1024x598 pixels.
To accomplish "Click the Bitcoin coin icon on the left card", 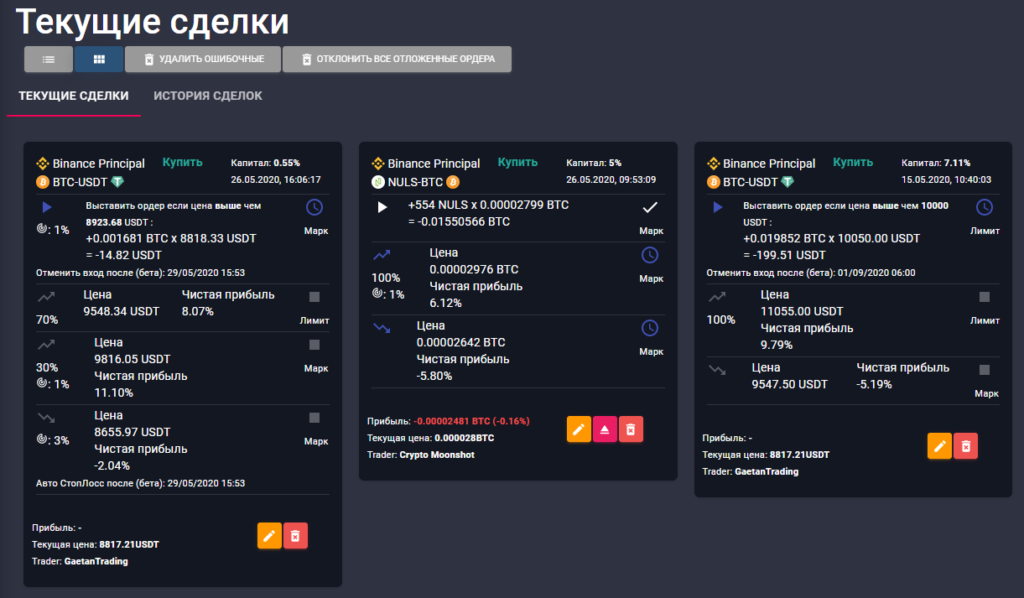I will (43, 182).
